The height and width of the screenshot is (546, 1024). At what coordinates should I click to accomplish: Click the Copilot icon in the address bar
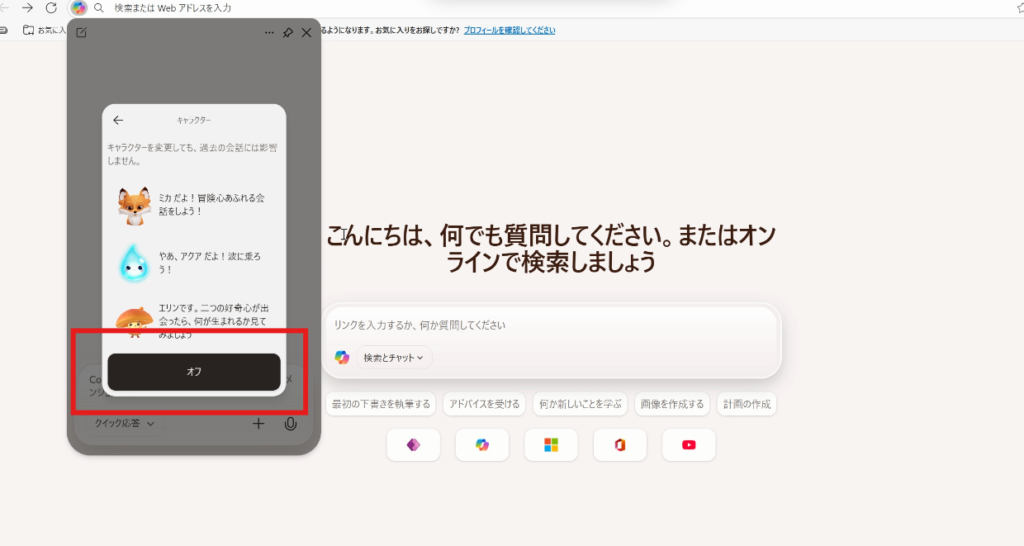click(x=79, y=8)
